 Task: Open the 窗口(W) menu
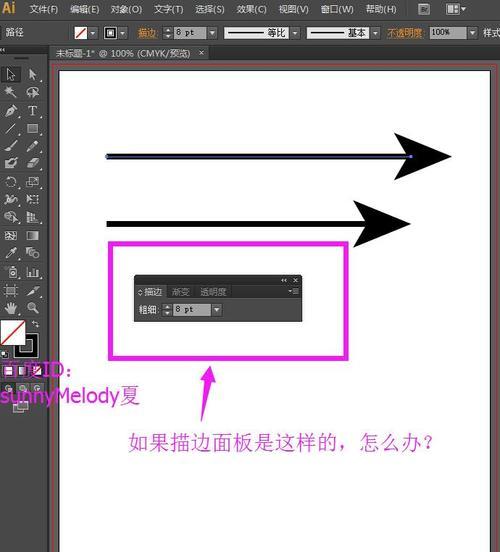pos(337,9)
